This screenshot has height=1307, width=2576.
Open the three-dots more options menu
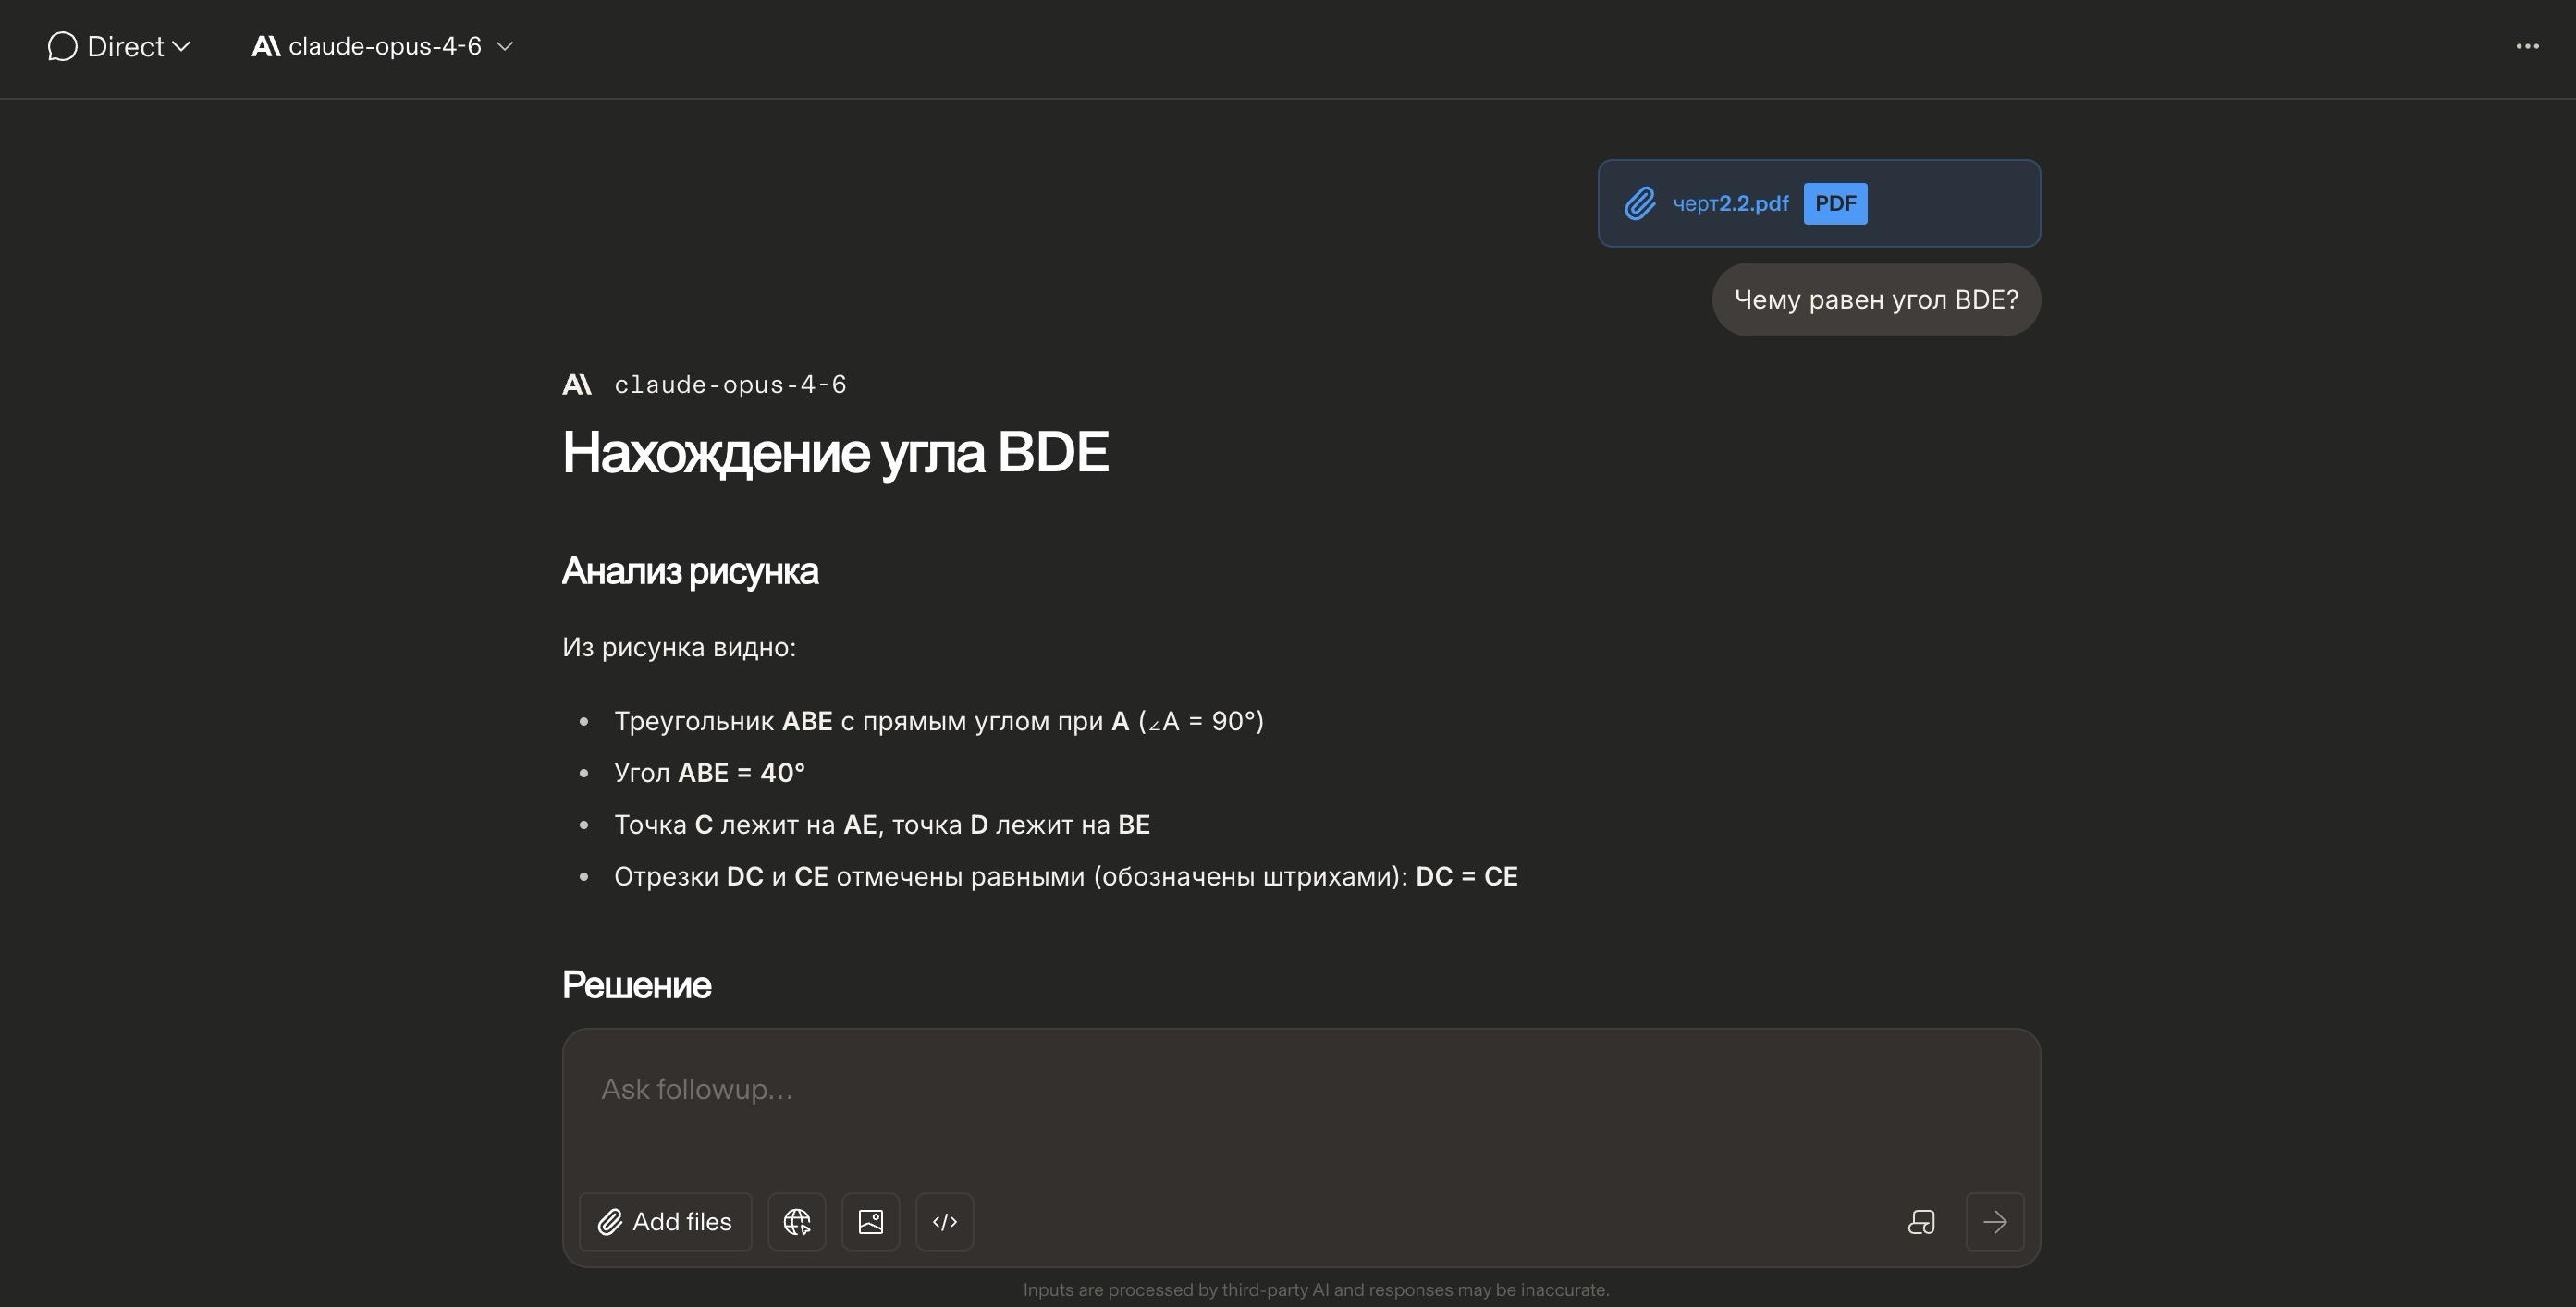pyautogui.click(x=2527, y=47)
